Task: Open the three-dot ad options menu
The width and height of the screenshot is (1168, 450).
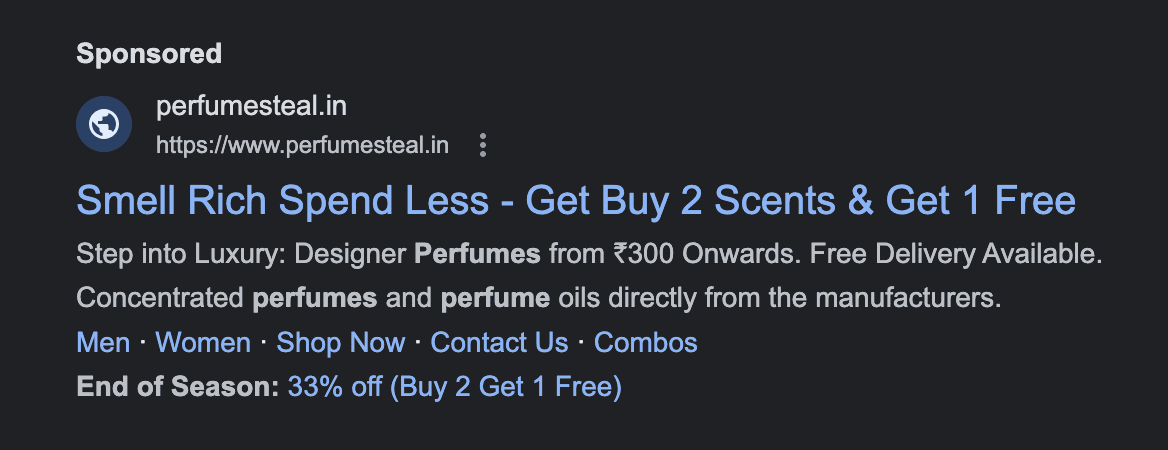Action: tap(483, 146)
